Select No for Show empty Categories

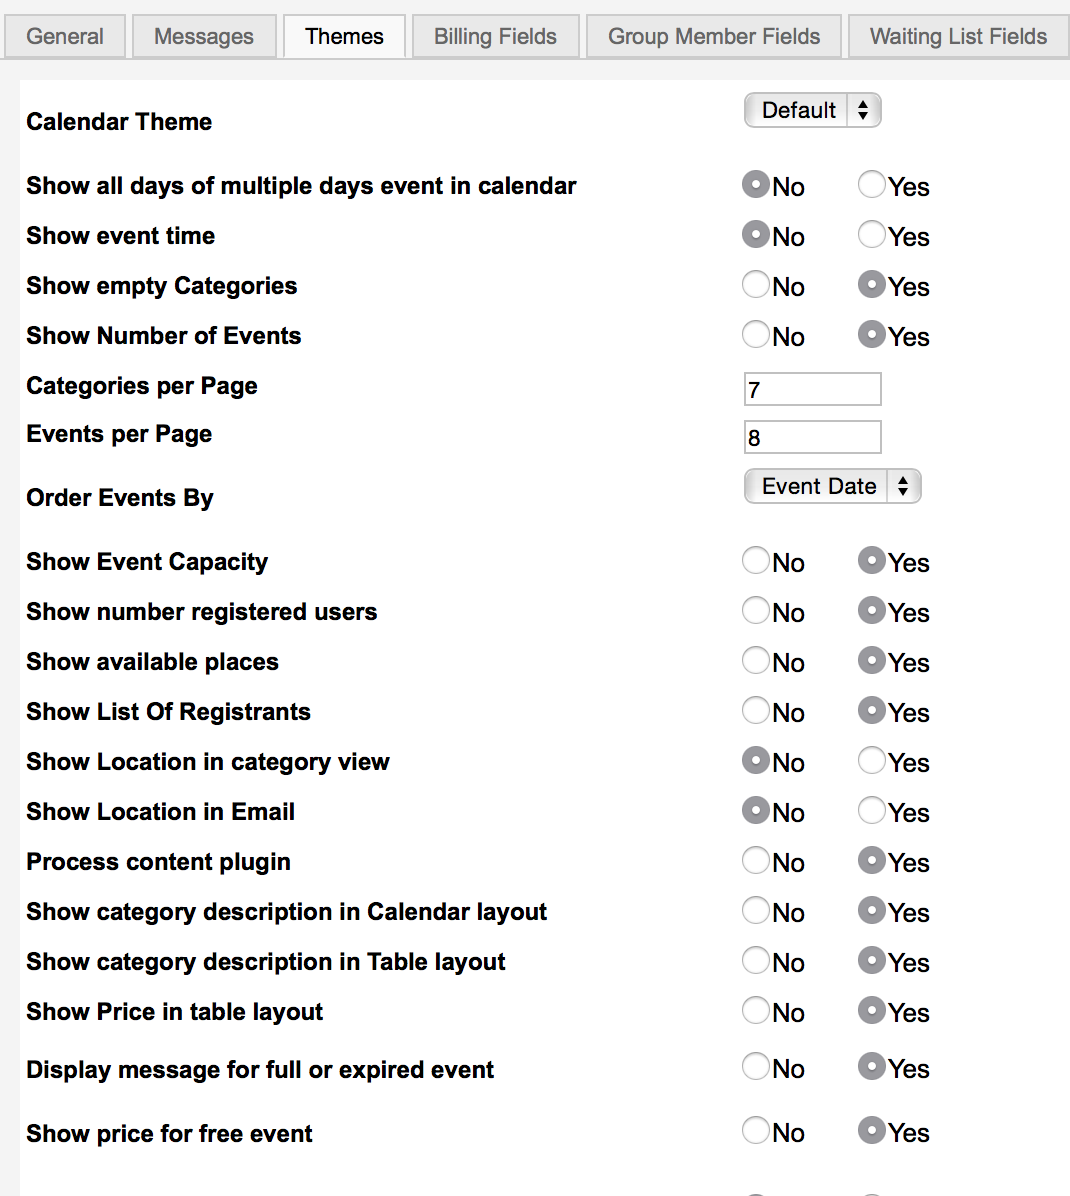point(756,285)
